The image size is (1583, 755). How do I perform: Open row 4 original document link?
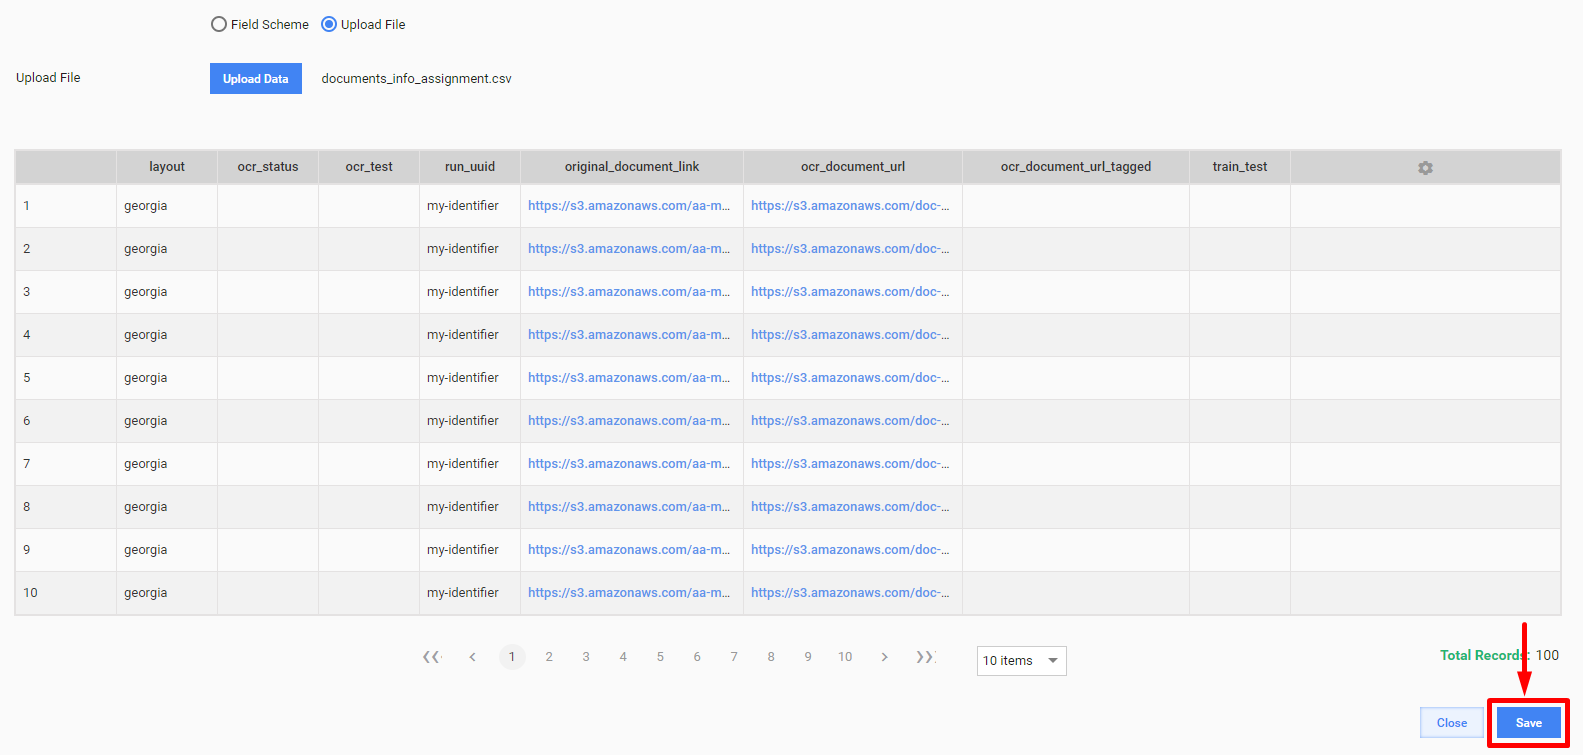pos(629,335)
